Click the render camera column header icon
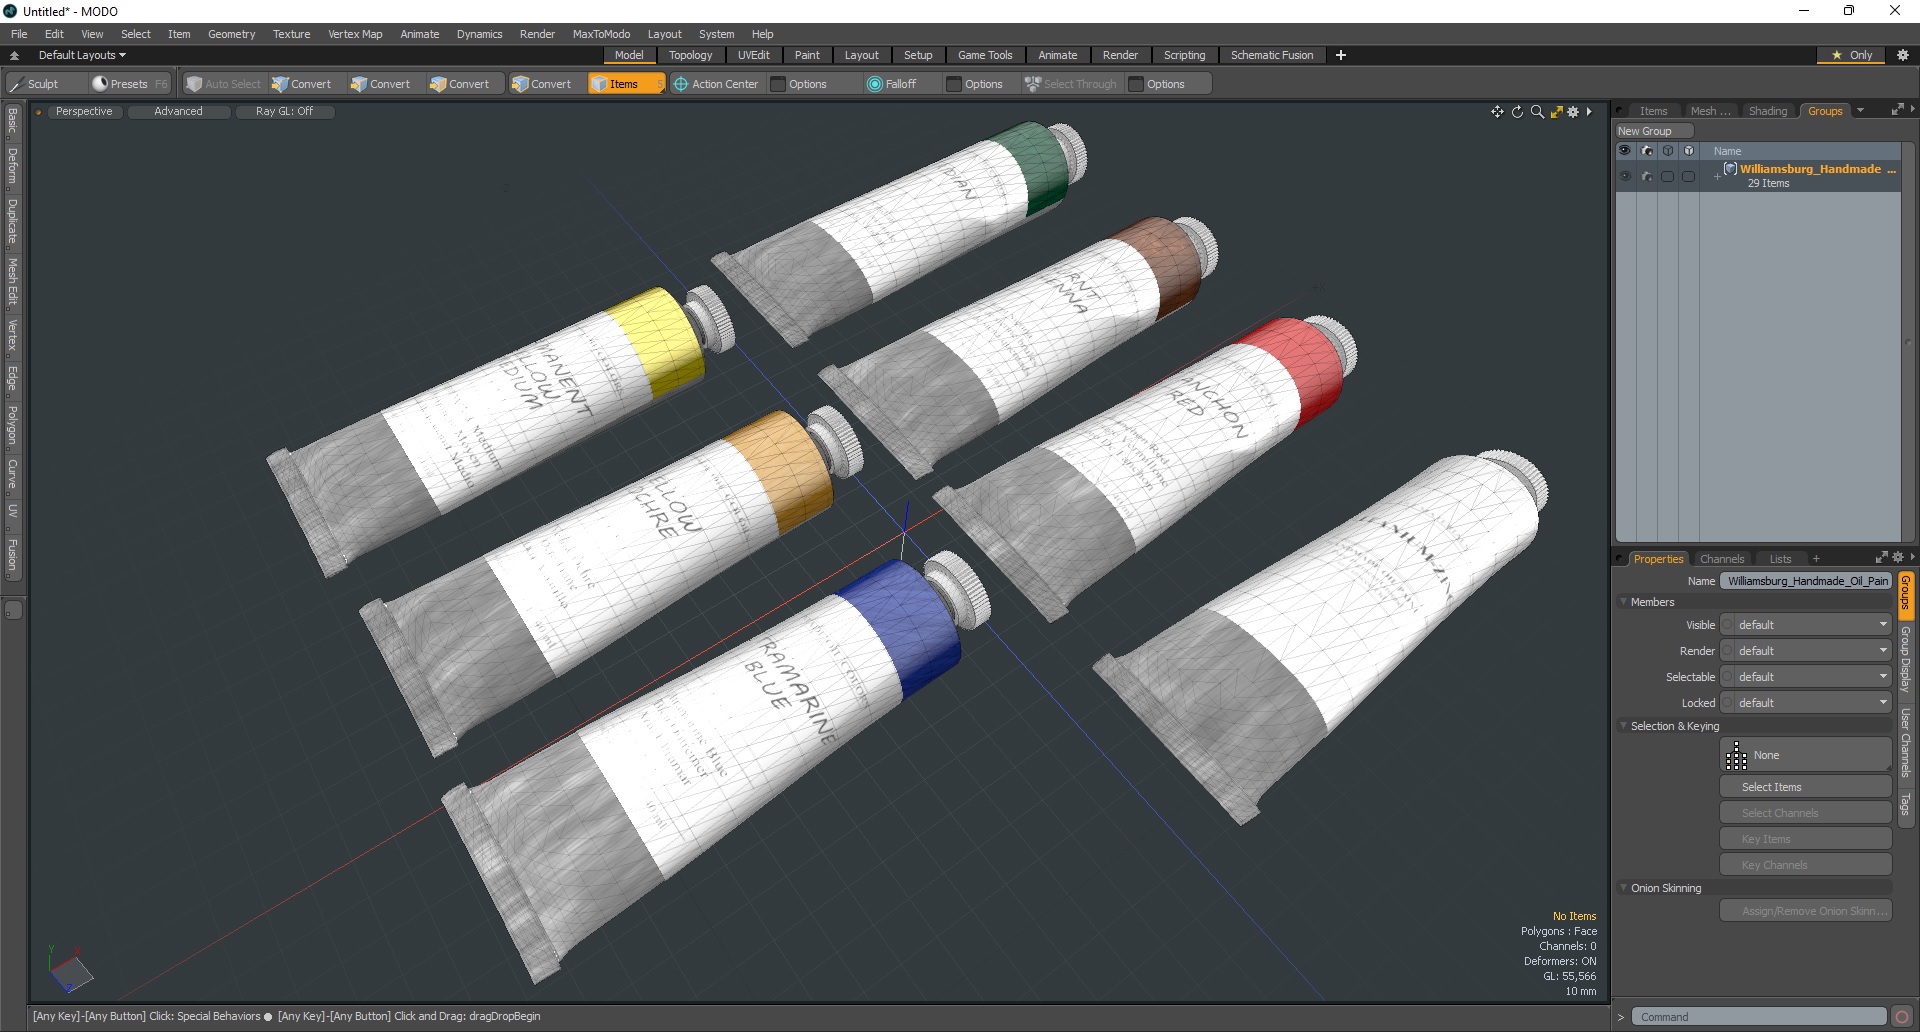Screen dimensions: 1920x1032 1647,151
